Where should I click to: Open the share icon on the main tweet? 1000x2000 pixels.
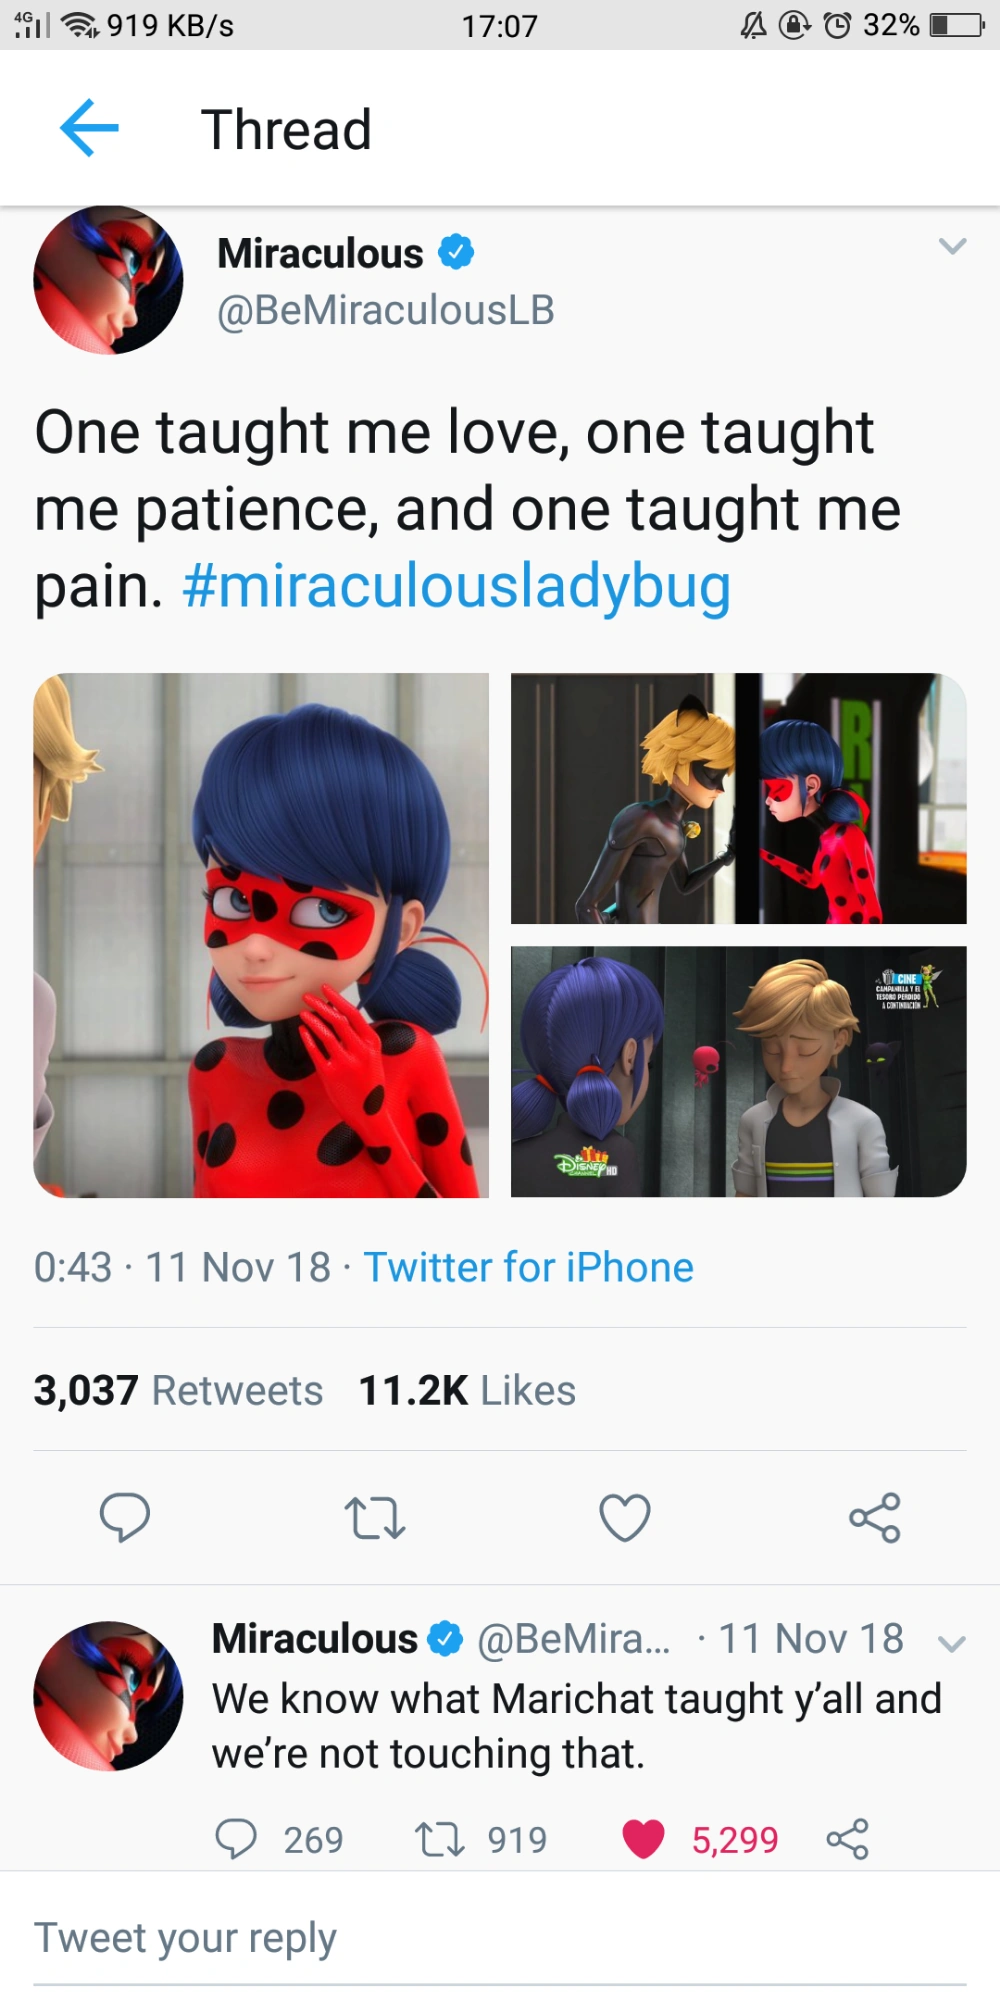pyautogui.click(x=873, y=1519)
